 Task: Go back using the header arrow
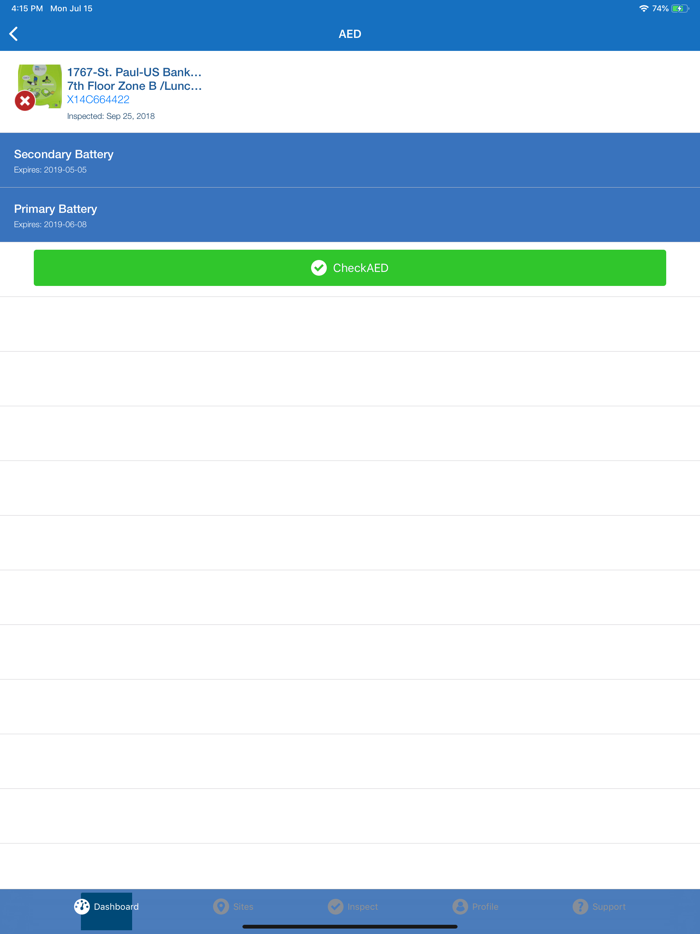pos(14,34)
